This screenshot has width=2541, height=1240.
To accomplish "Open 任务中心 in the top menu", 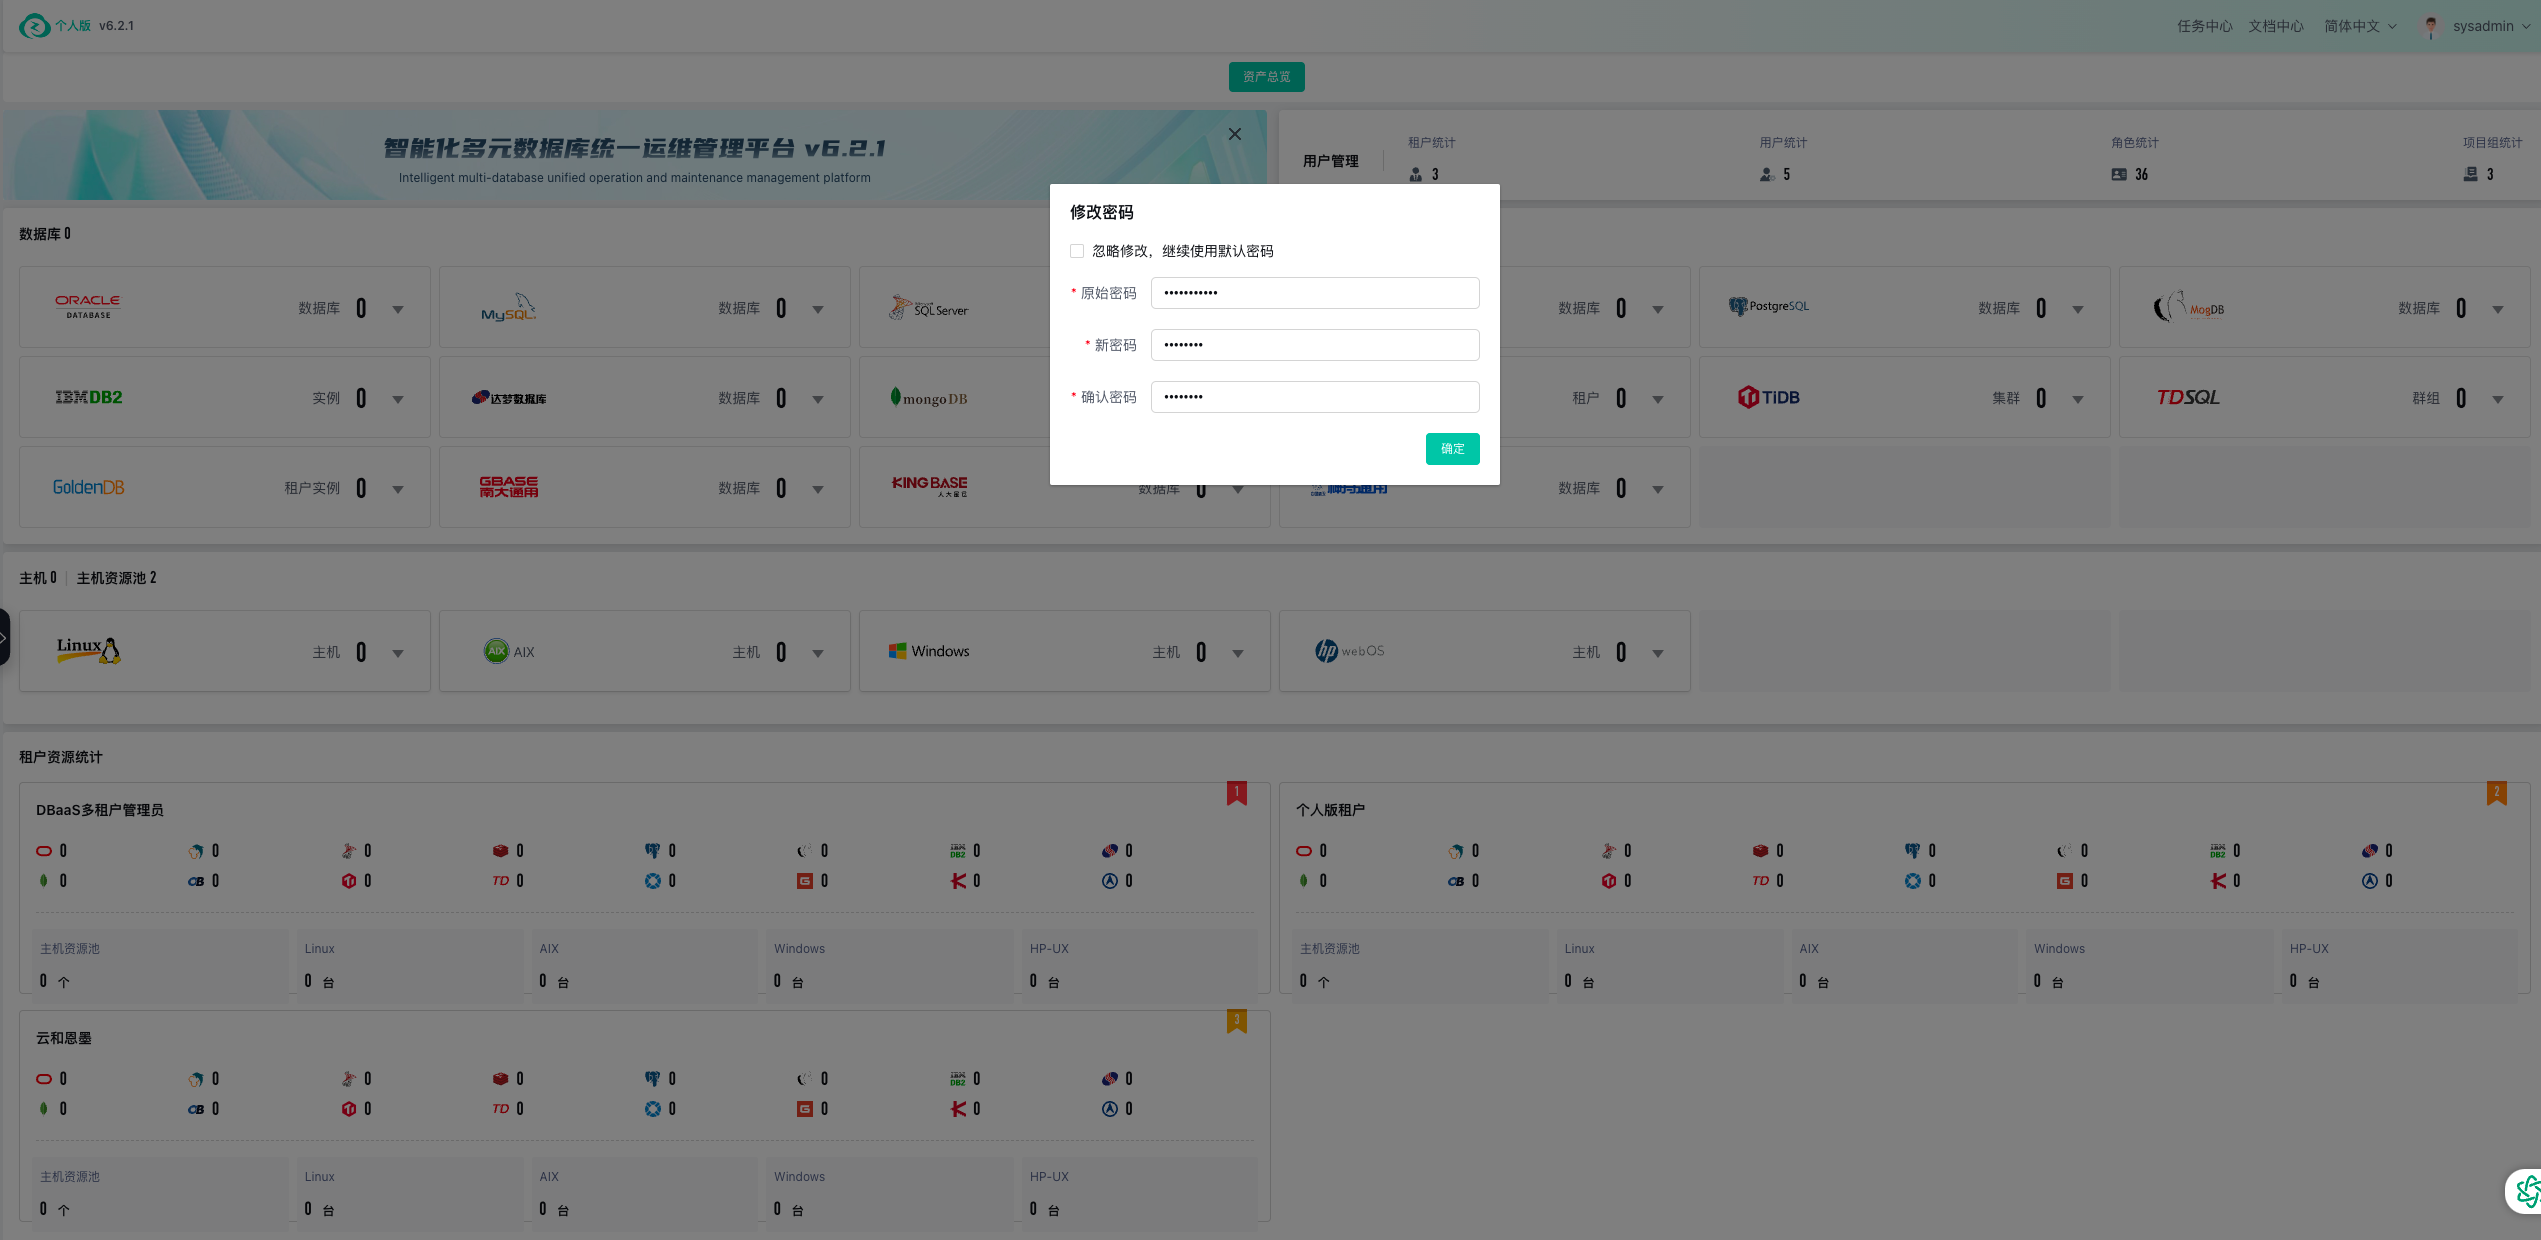I will point(2204,26).
